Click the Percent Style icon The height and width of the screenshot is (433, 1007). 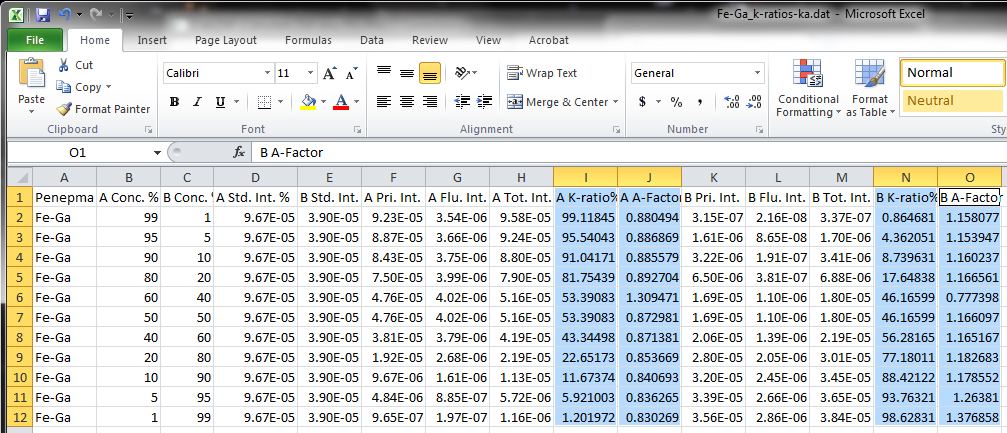tap(676, 102)
